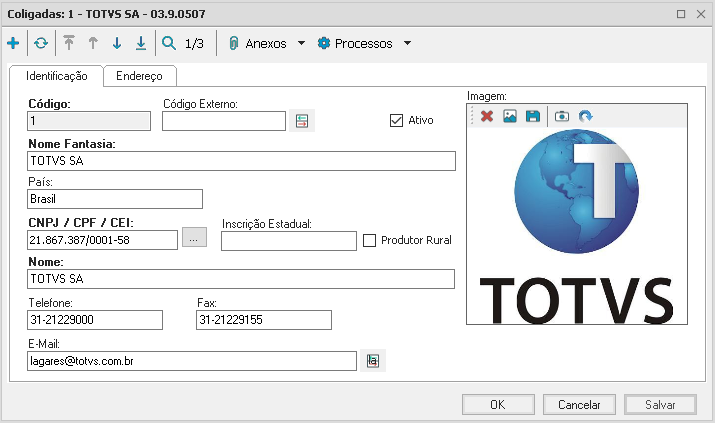Expand the Anexos dropdown arrow

click(301, 43)
